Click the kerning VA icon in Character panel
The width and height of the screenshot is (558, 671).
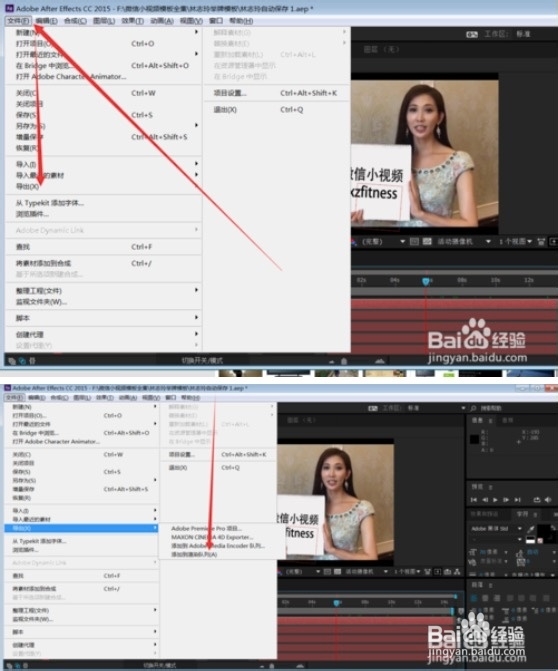tap(472, 562)
